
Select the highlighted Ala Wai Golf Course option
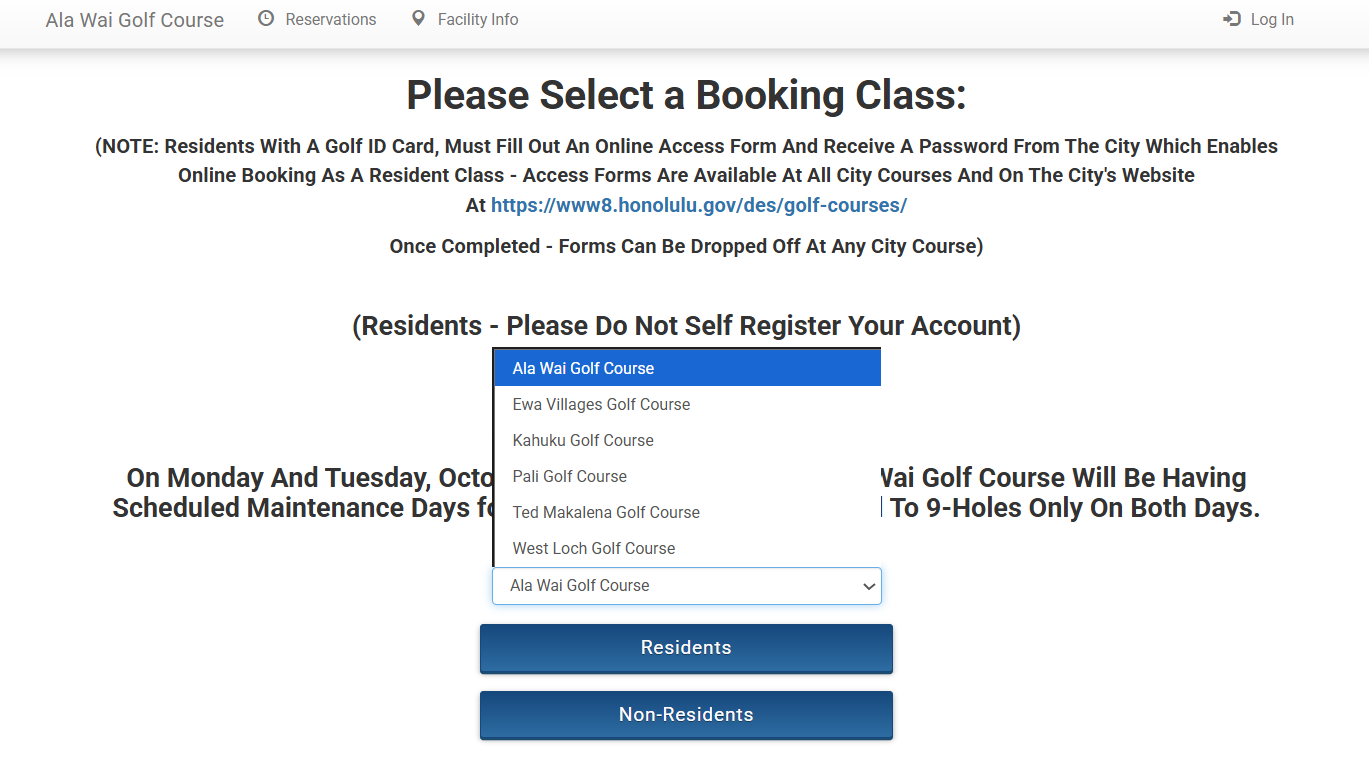point(583,368)
